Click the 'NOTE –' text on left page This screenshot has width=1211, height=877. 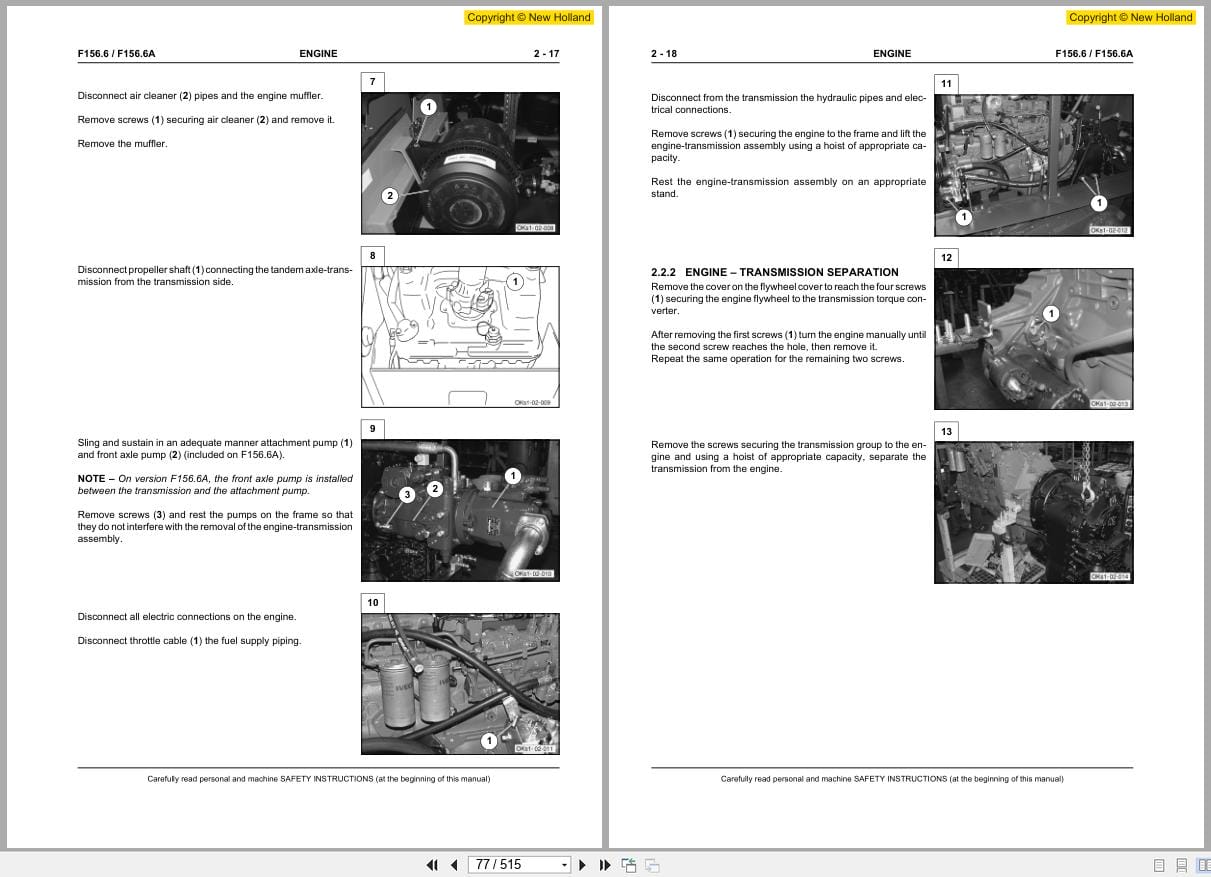(x=96, y=479)
